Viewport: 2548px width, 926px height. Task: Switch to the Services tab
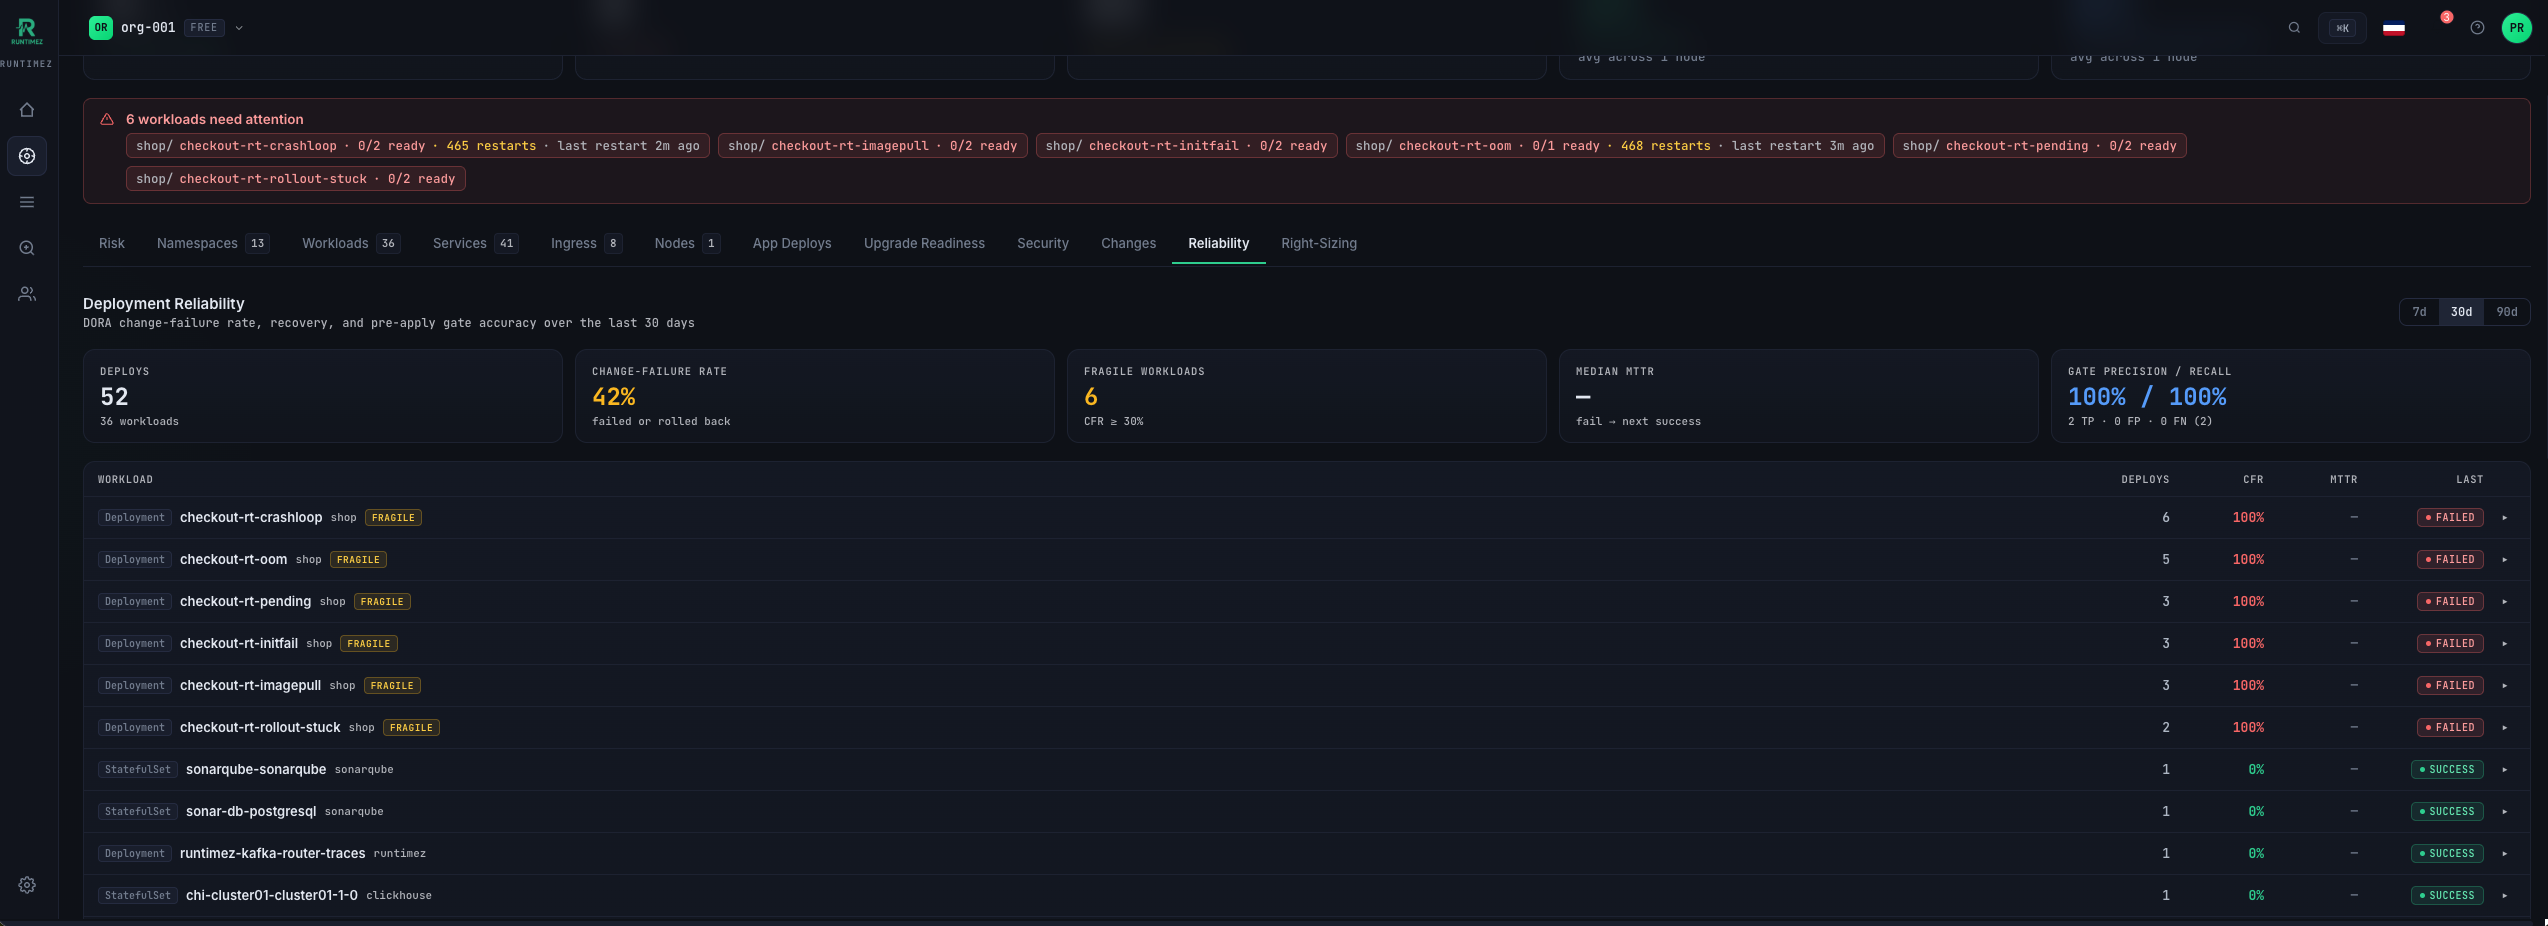[475, 244]
